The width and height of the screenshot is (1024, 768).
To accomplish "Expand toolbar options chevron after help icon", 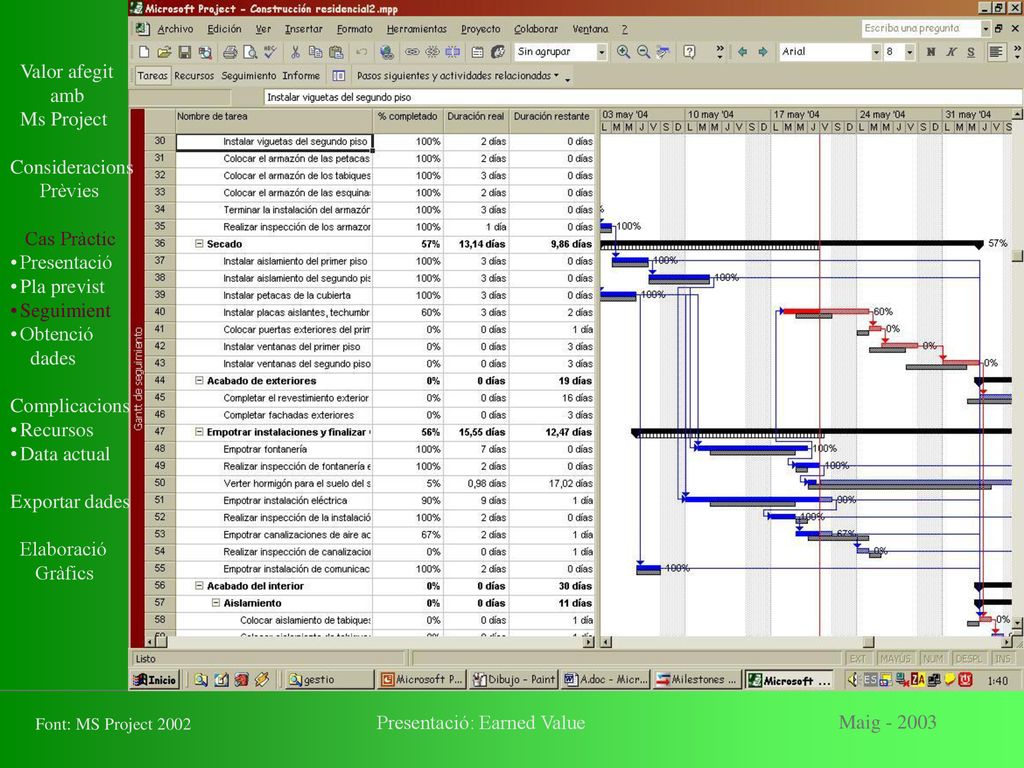I will click(x=719, y=52).
